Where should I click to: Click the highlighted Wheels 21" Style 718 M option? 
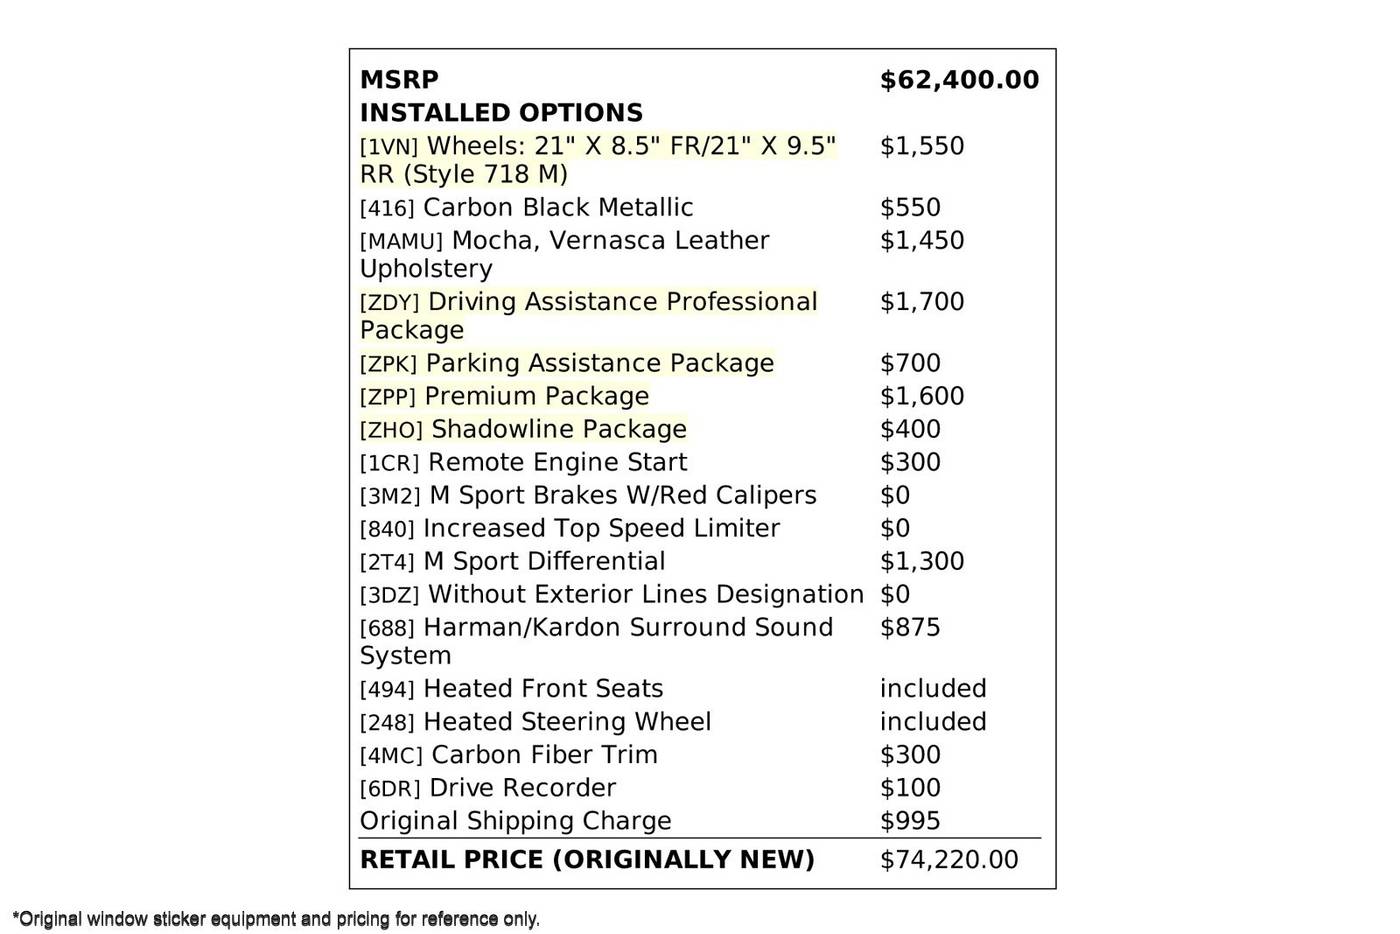pos(598,160)
